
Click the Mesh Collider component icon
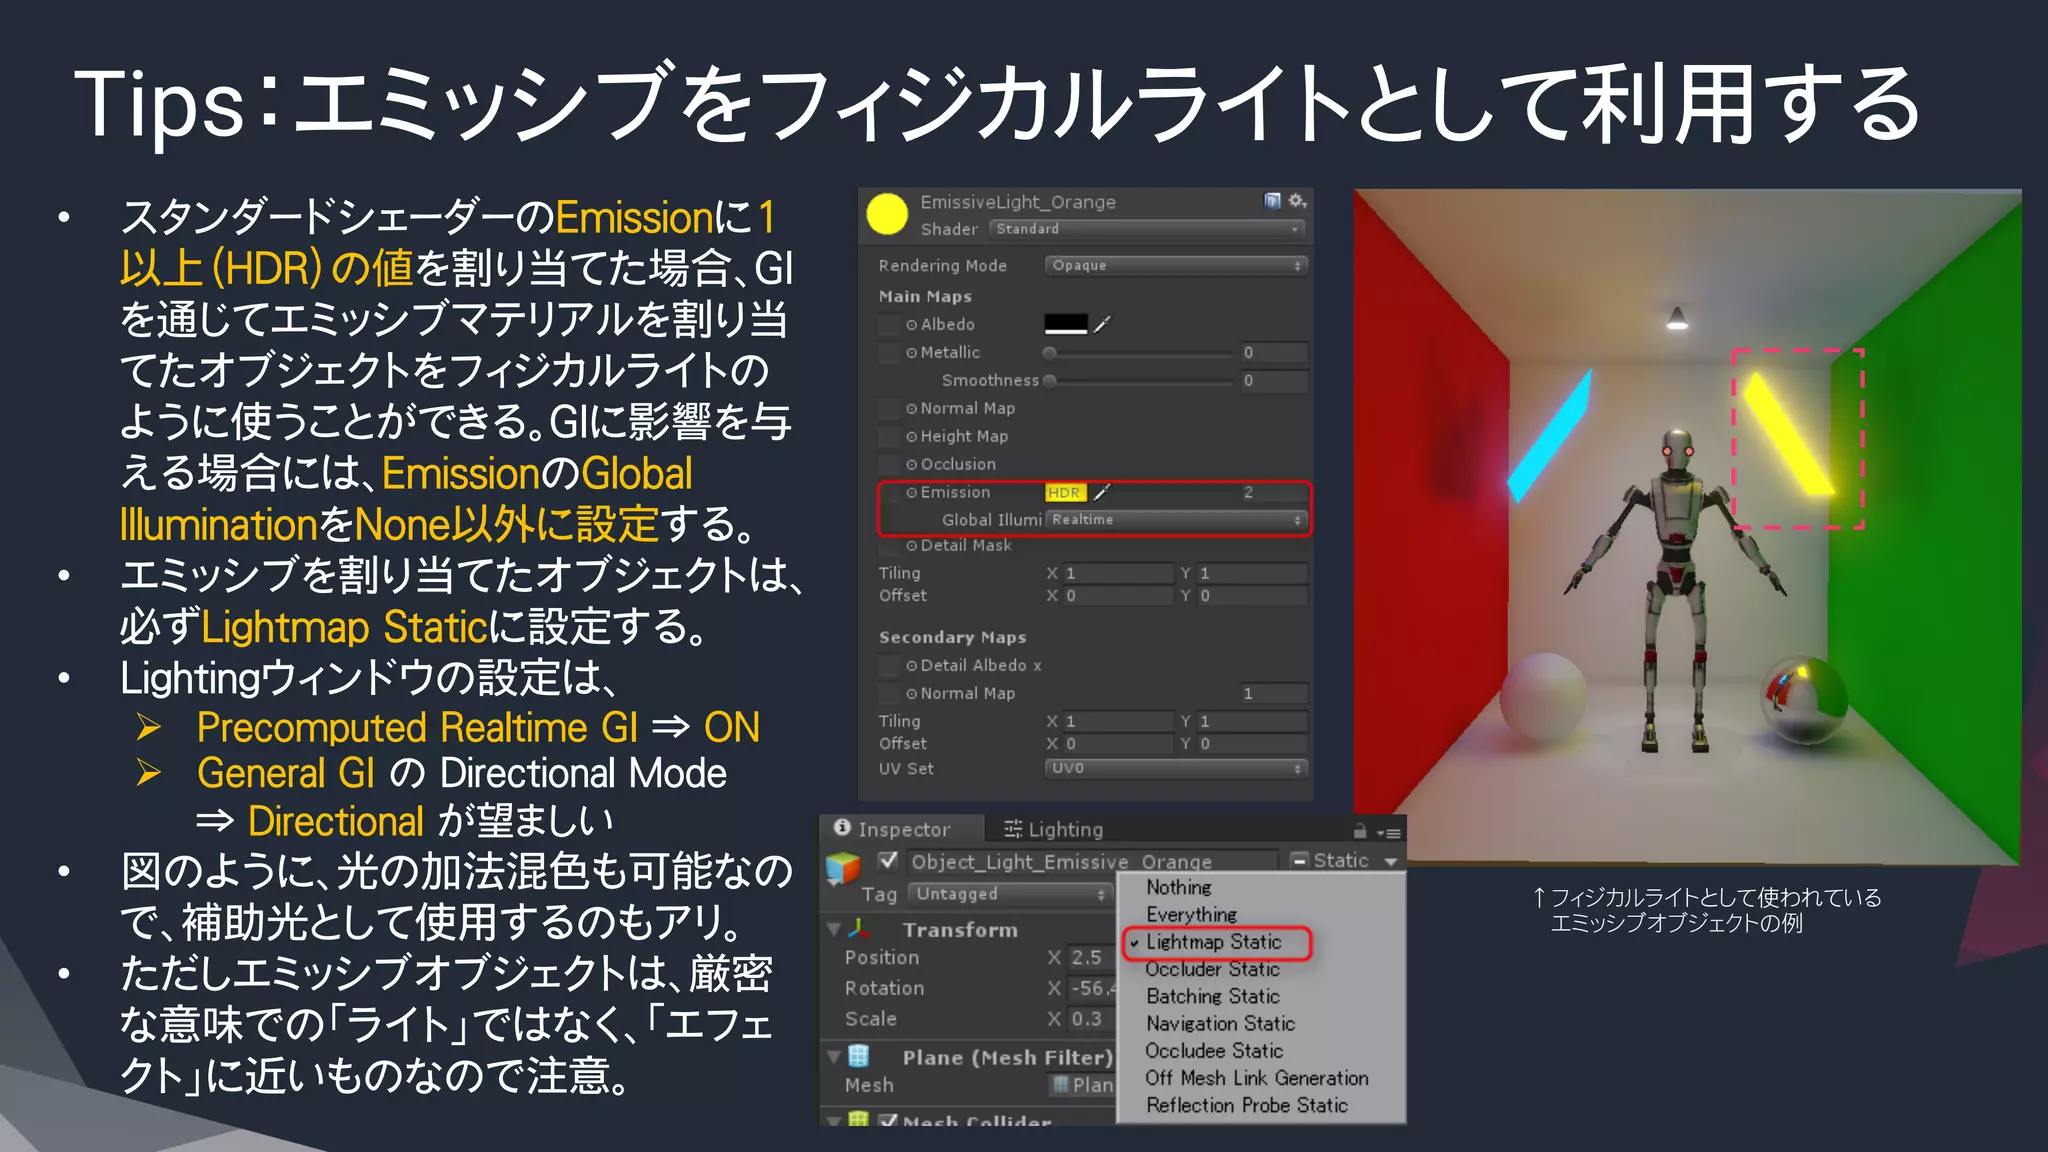(x=858, y=1119)
